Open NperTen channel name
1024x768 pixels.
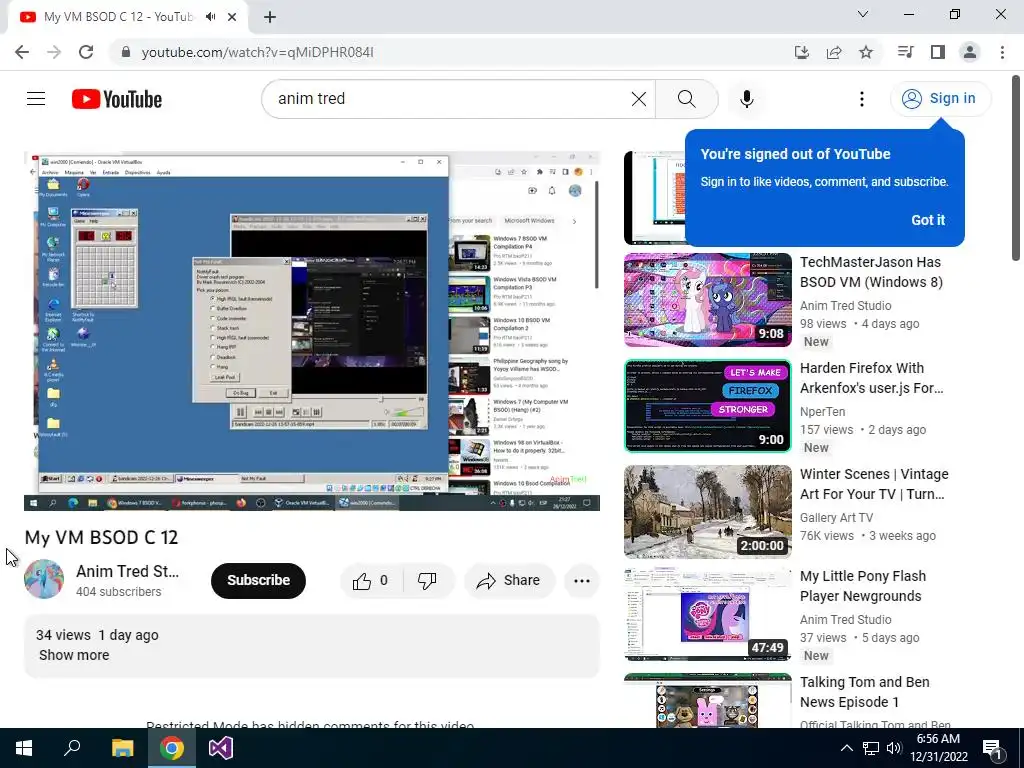click(x=822, y=411)
